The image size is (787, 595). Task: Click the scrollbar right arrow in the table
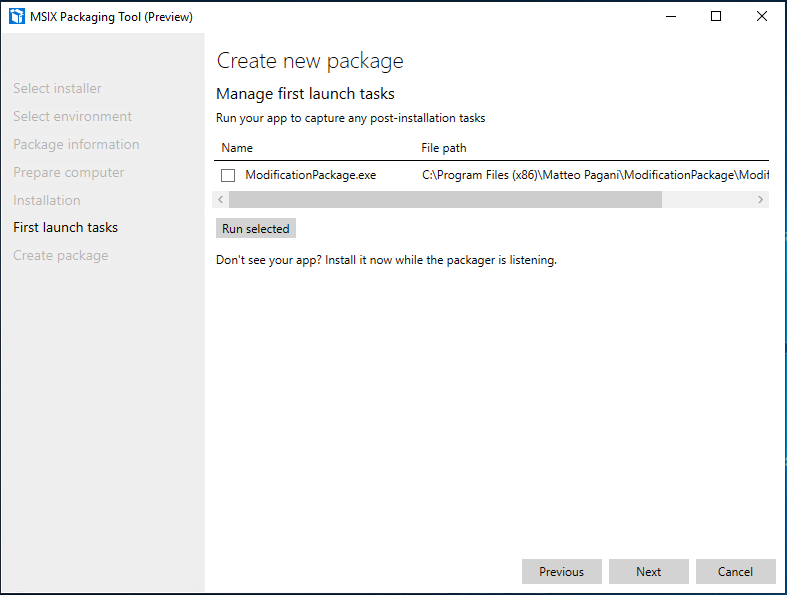point(760,199)
